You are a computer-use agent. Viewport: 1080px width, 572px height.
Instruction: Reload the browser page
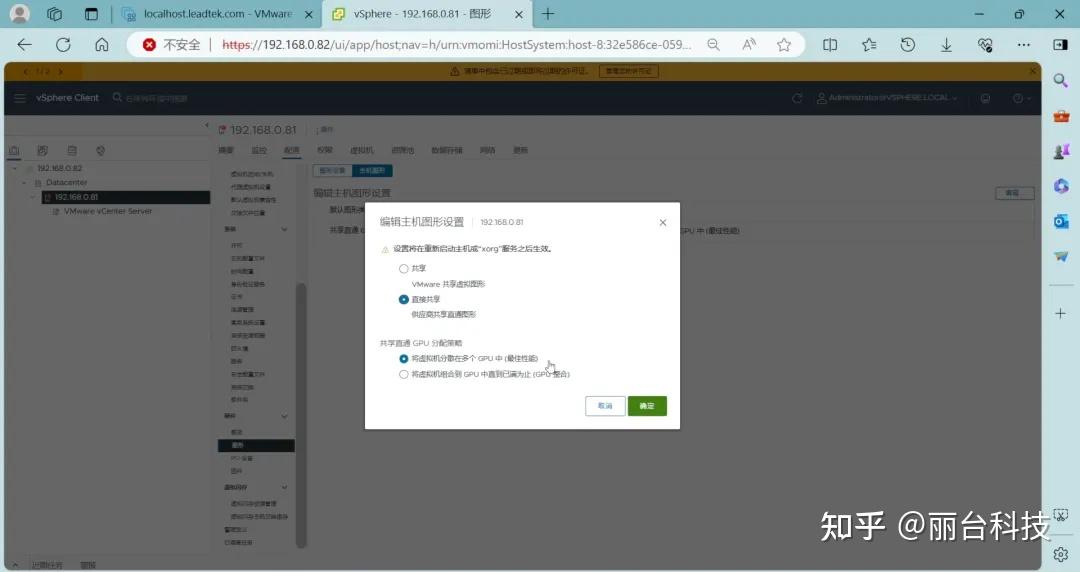pos(63,45)
